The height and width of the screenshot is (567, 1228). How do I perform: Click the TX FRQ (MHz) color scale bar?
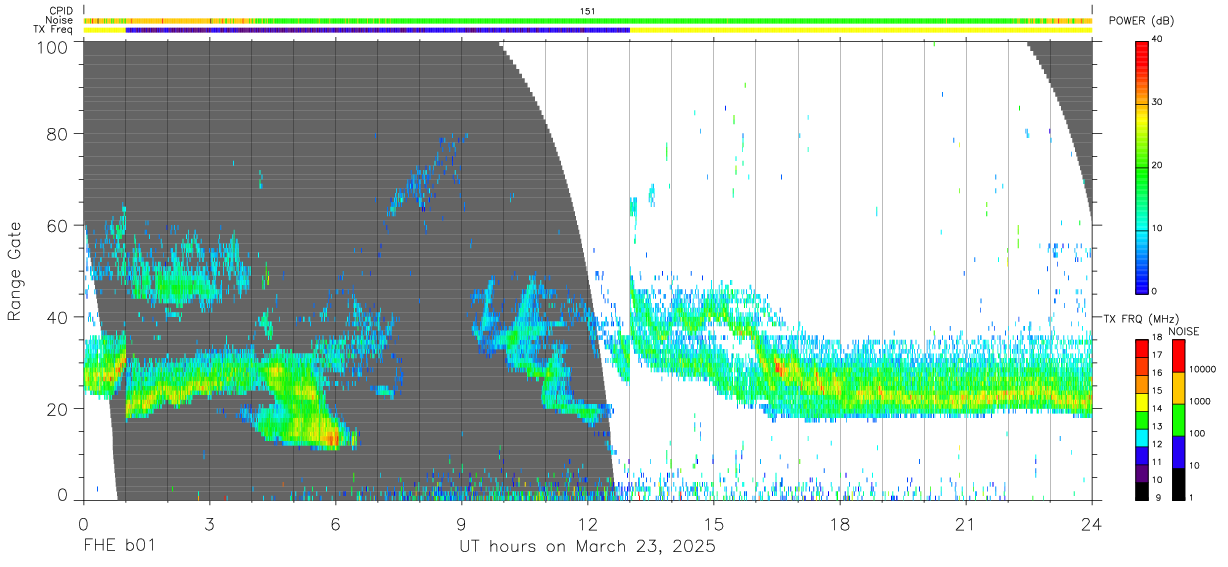pyautogui.click(x=1142, y=419)
